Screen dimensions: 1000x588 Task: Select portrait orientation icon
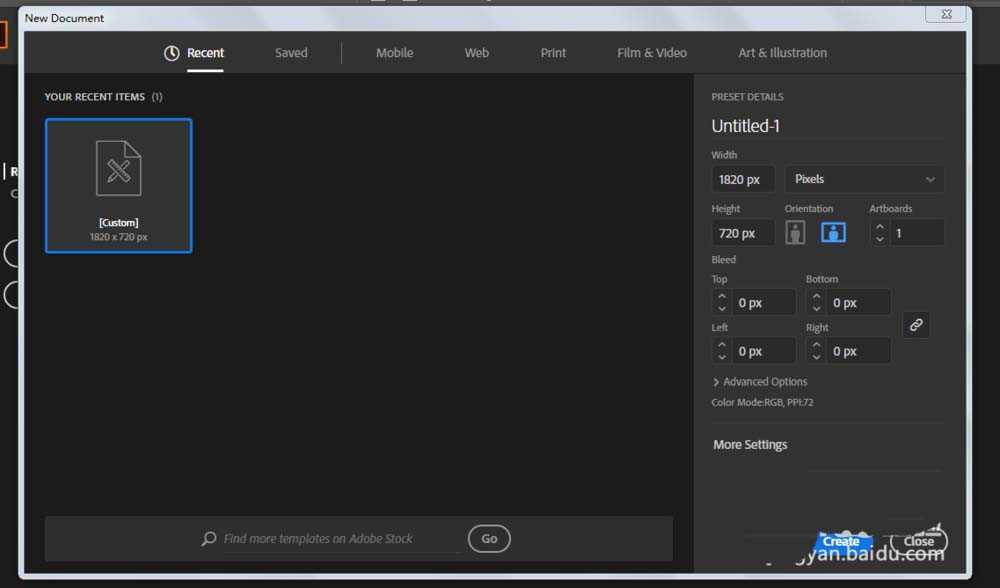[x=795, y=233]
